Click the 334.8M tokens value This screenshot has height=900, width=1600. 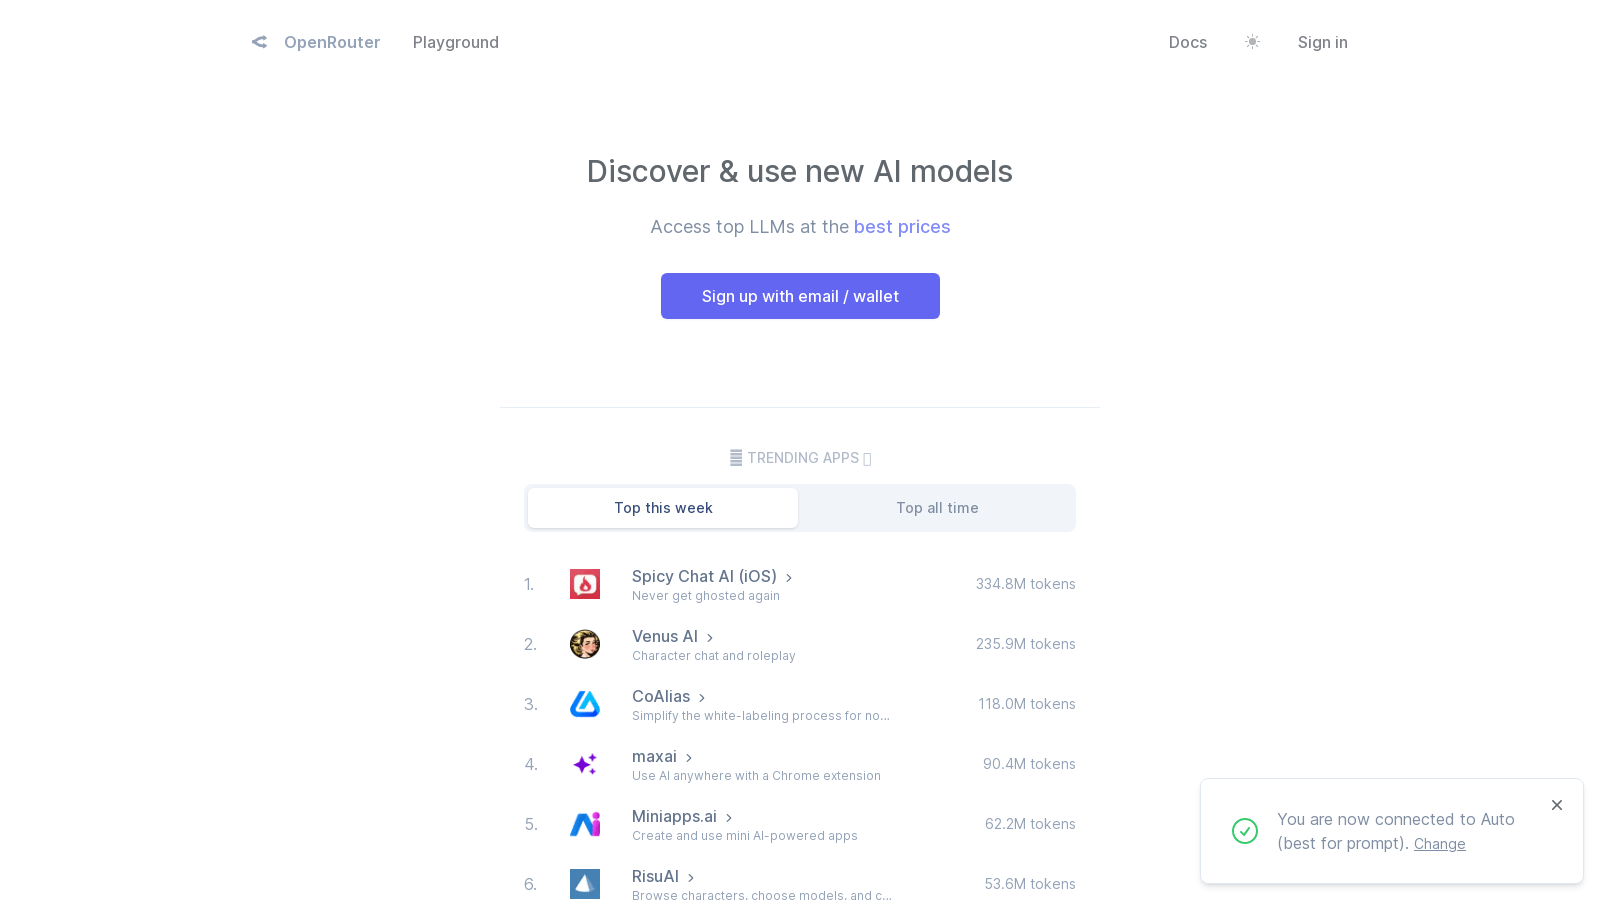(1026, 584)
